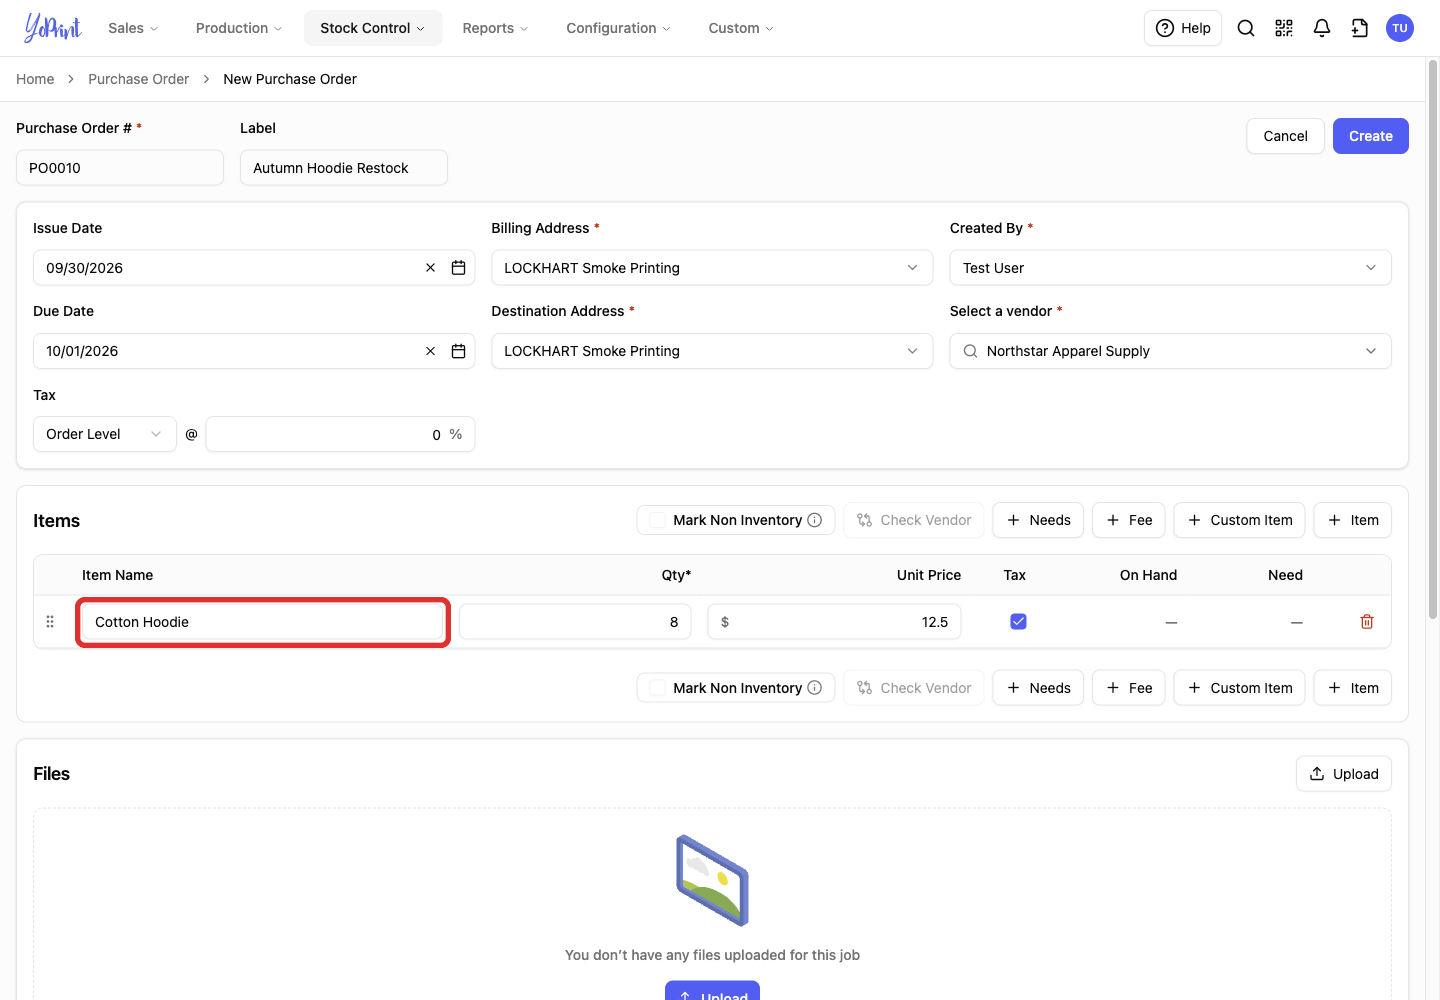Open the Created By dropdown
1440x1000 pixels.
pyautogui.click(x=1170, y=268)
